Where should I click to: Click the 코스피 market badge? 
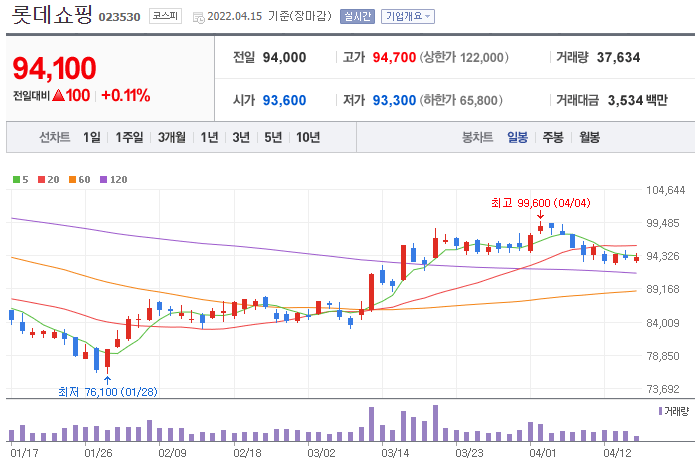click(165, 16)
